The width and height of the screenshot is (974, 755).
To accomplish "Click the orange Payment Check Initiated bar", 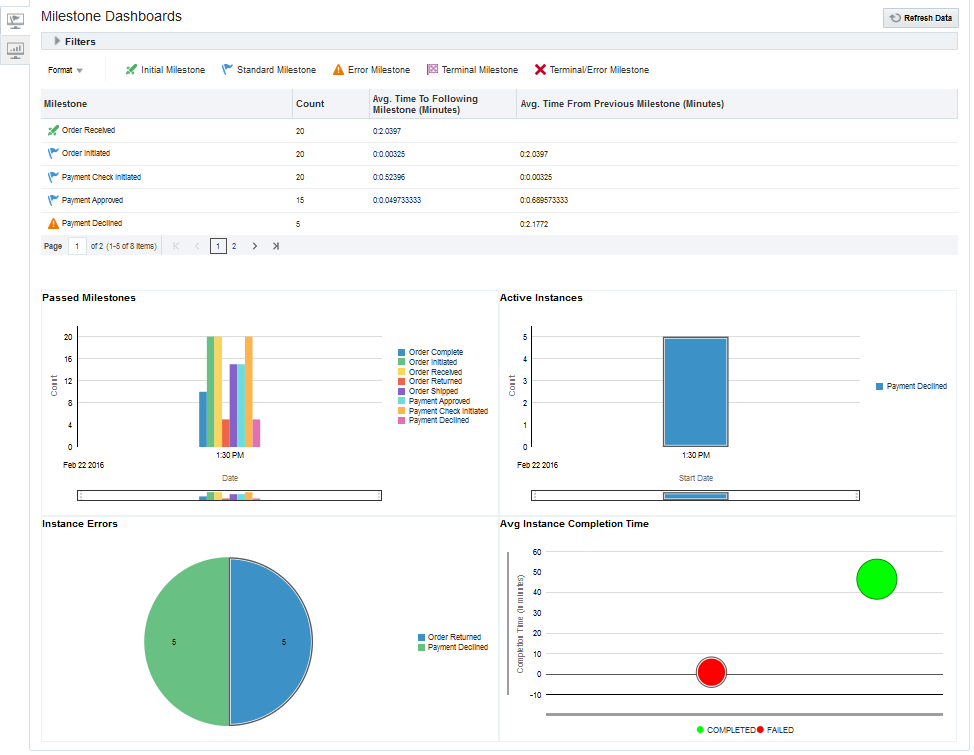I will click(248, 391).
